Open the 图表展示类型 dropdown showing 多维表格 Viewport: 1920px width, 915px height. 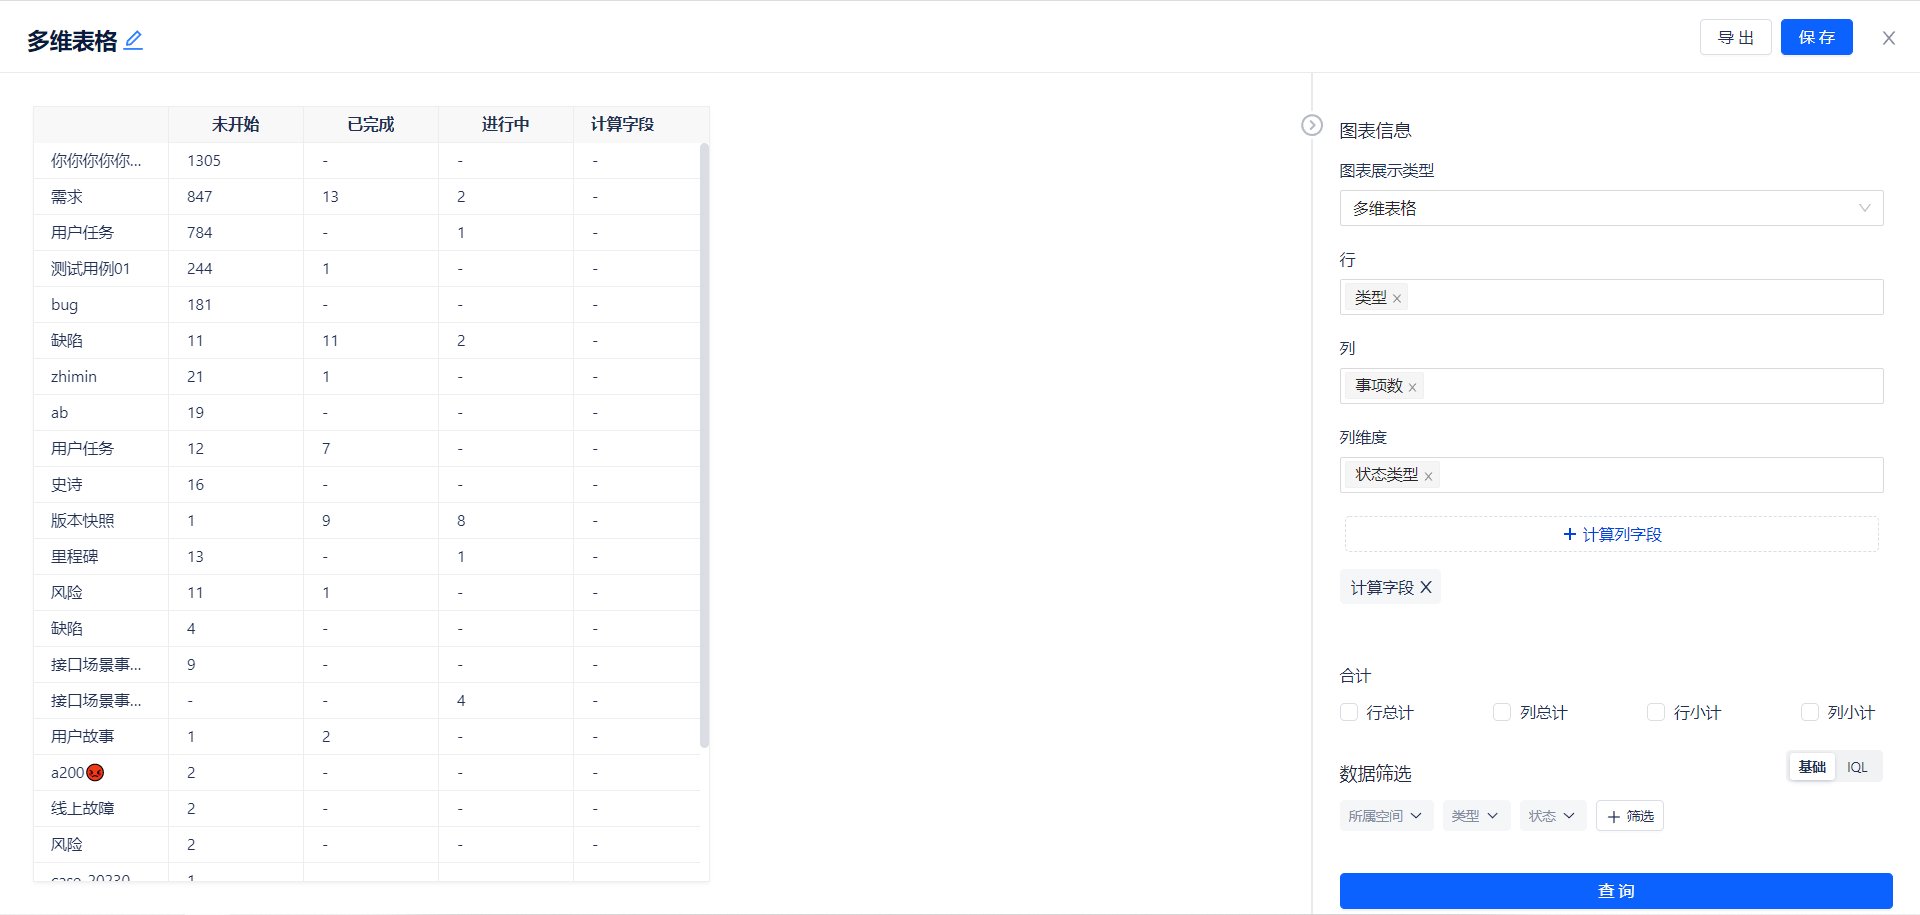click(1611, 208)
